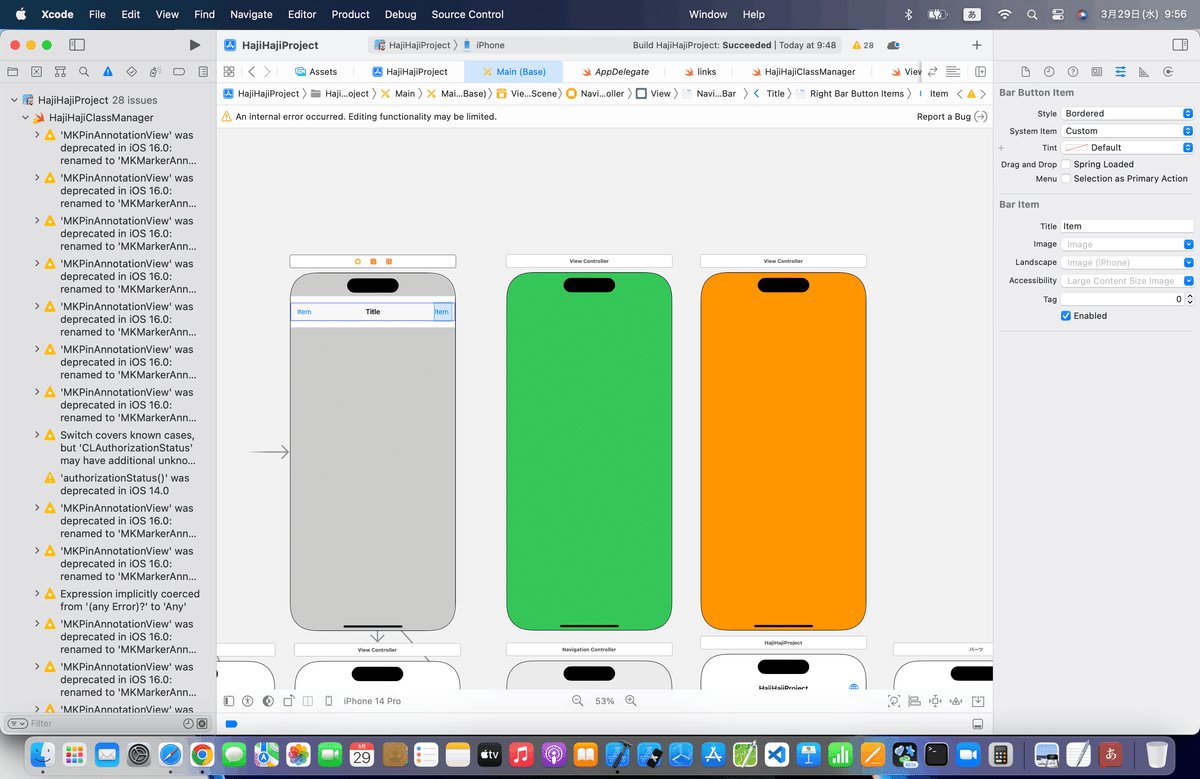The image size is (1200, 779).
Task: Open the Image combo box dropdown
Action: 1188,244
